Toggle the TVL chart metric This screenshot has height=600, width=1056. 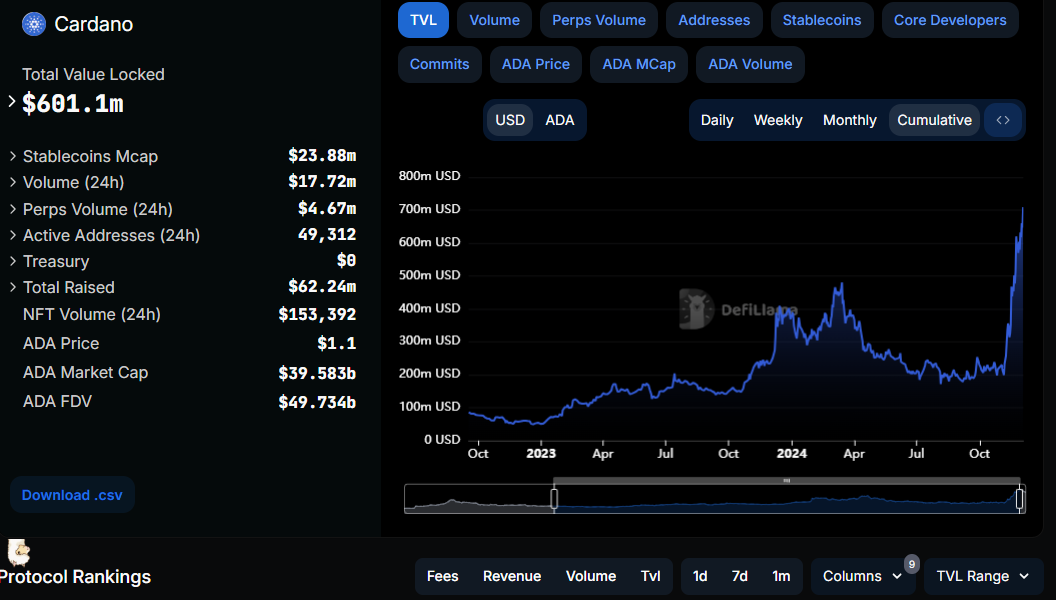click(423, 20)
